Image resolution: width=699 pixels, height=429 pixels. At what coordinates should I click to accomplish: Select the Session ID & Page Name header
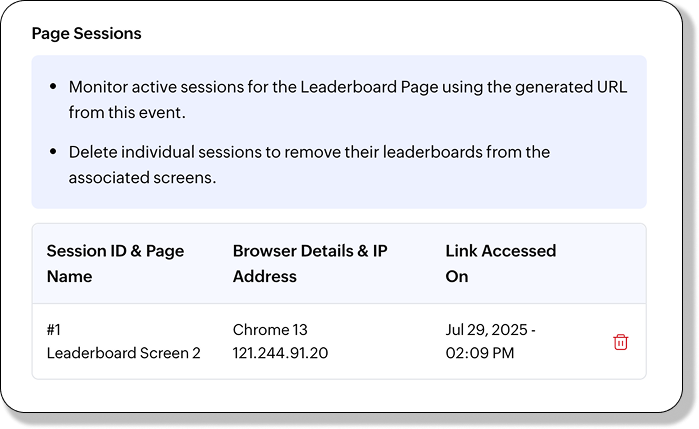(115, 263)
